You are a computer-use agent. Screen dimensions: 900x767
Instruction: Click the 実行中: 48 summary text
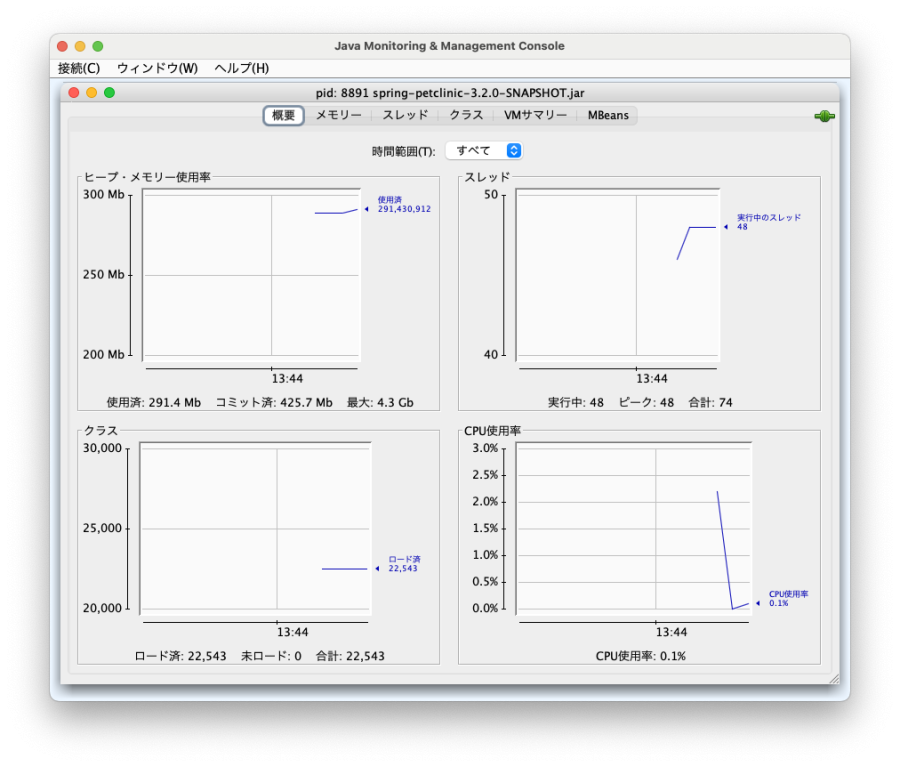tap(576, 402)
